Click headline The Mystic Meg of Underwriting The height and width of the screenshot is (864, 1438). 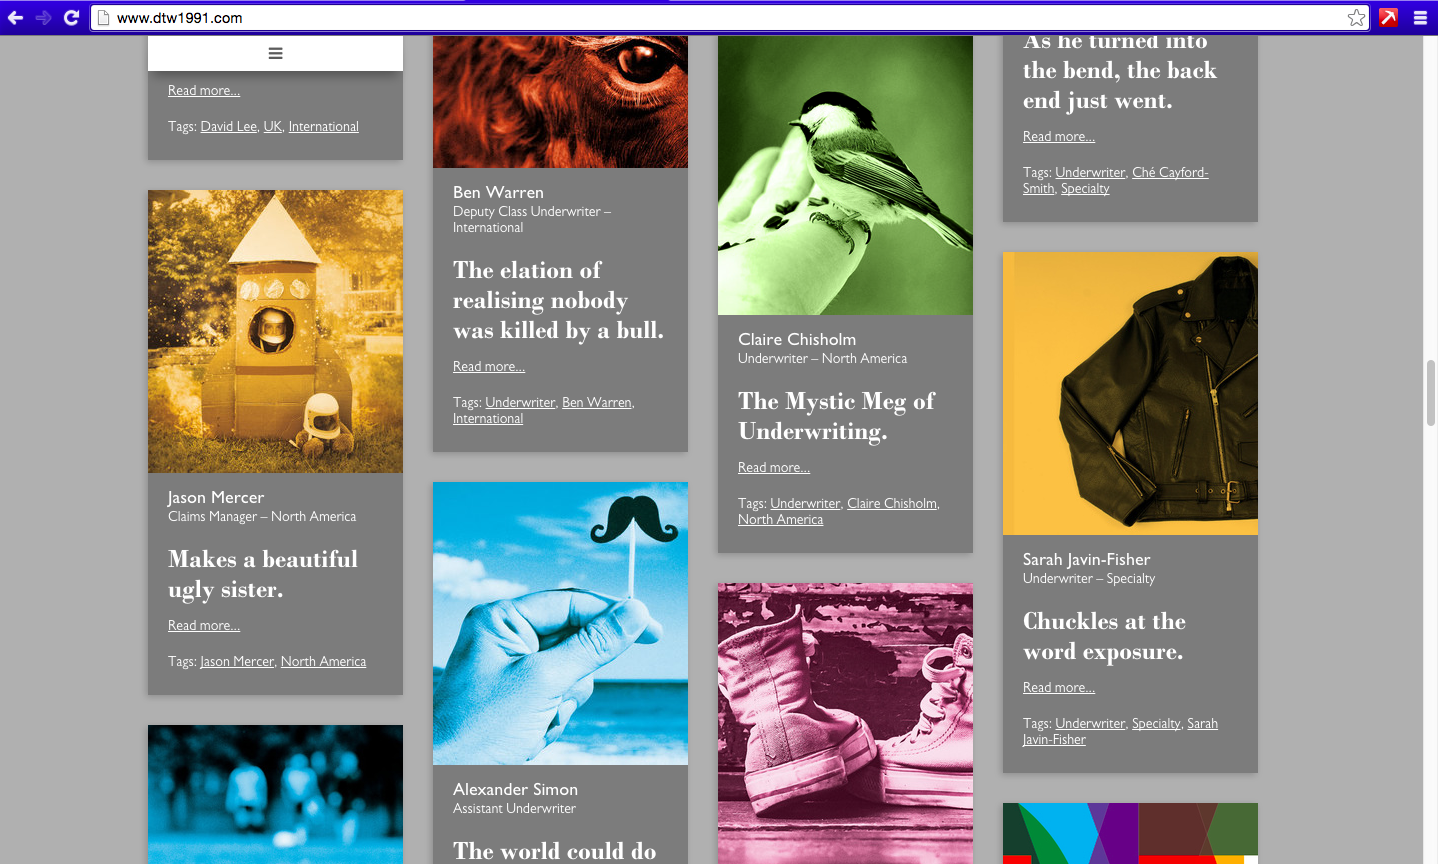pyautogui.click(x=837, y=416)
